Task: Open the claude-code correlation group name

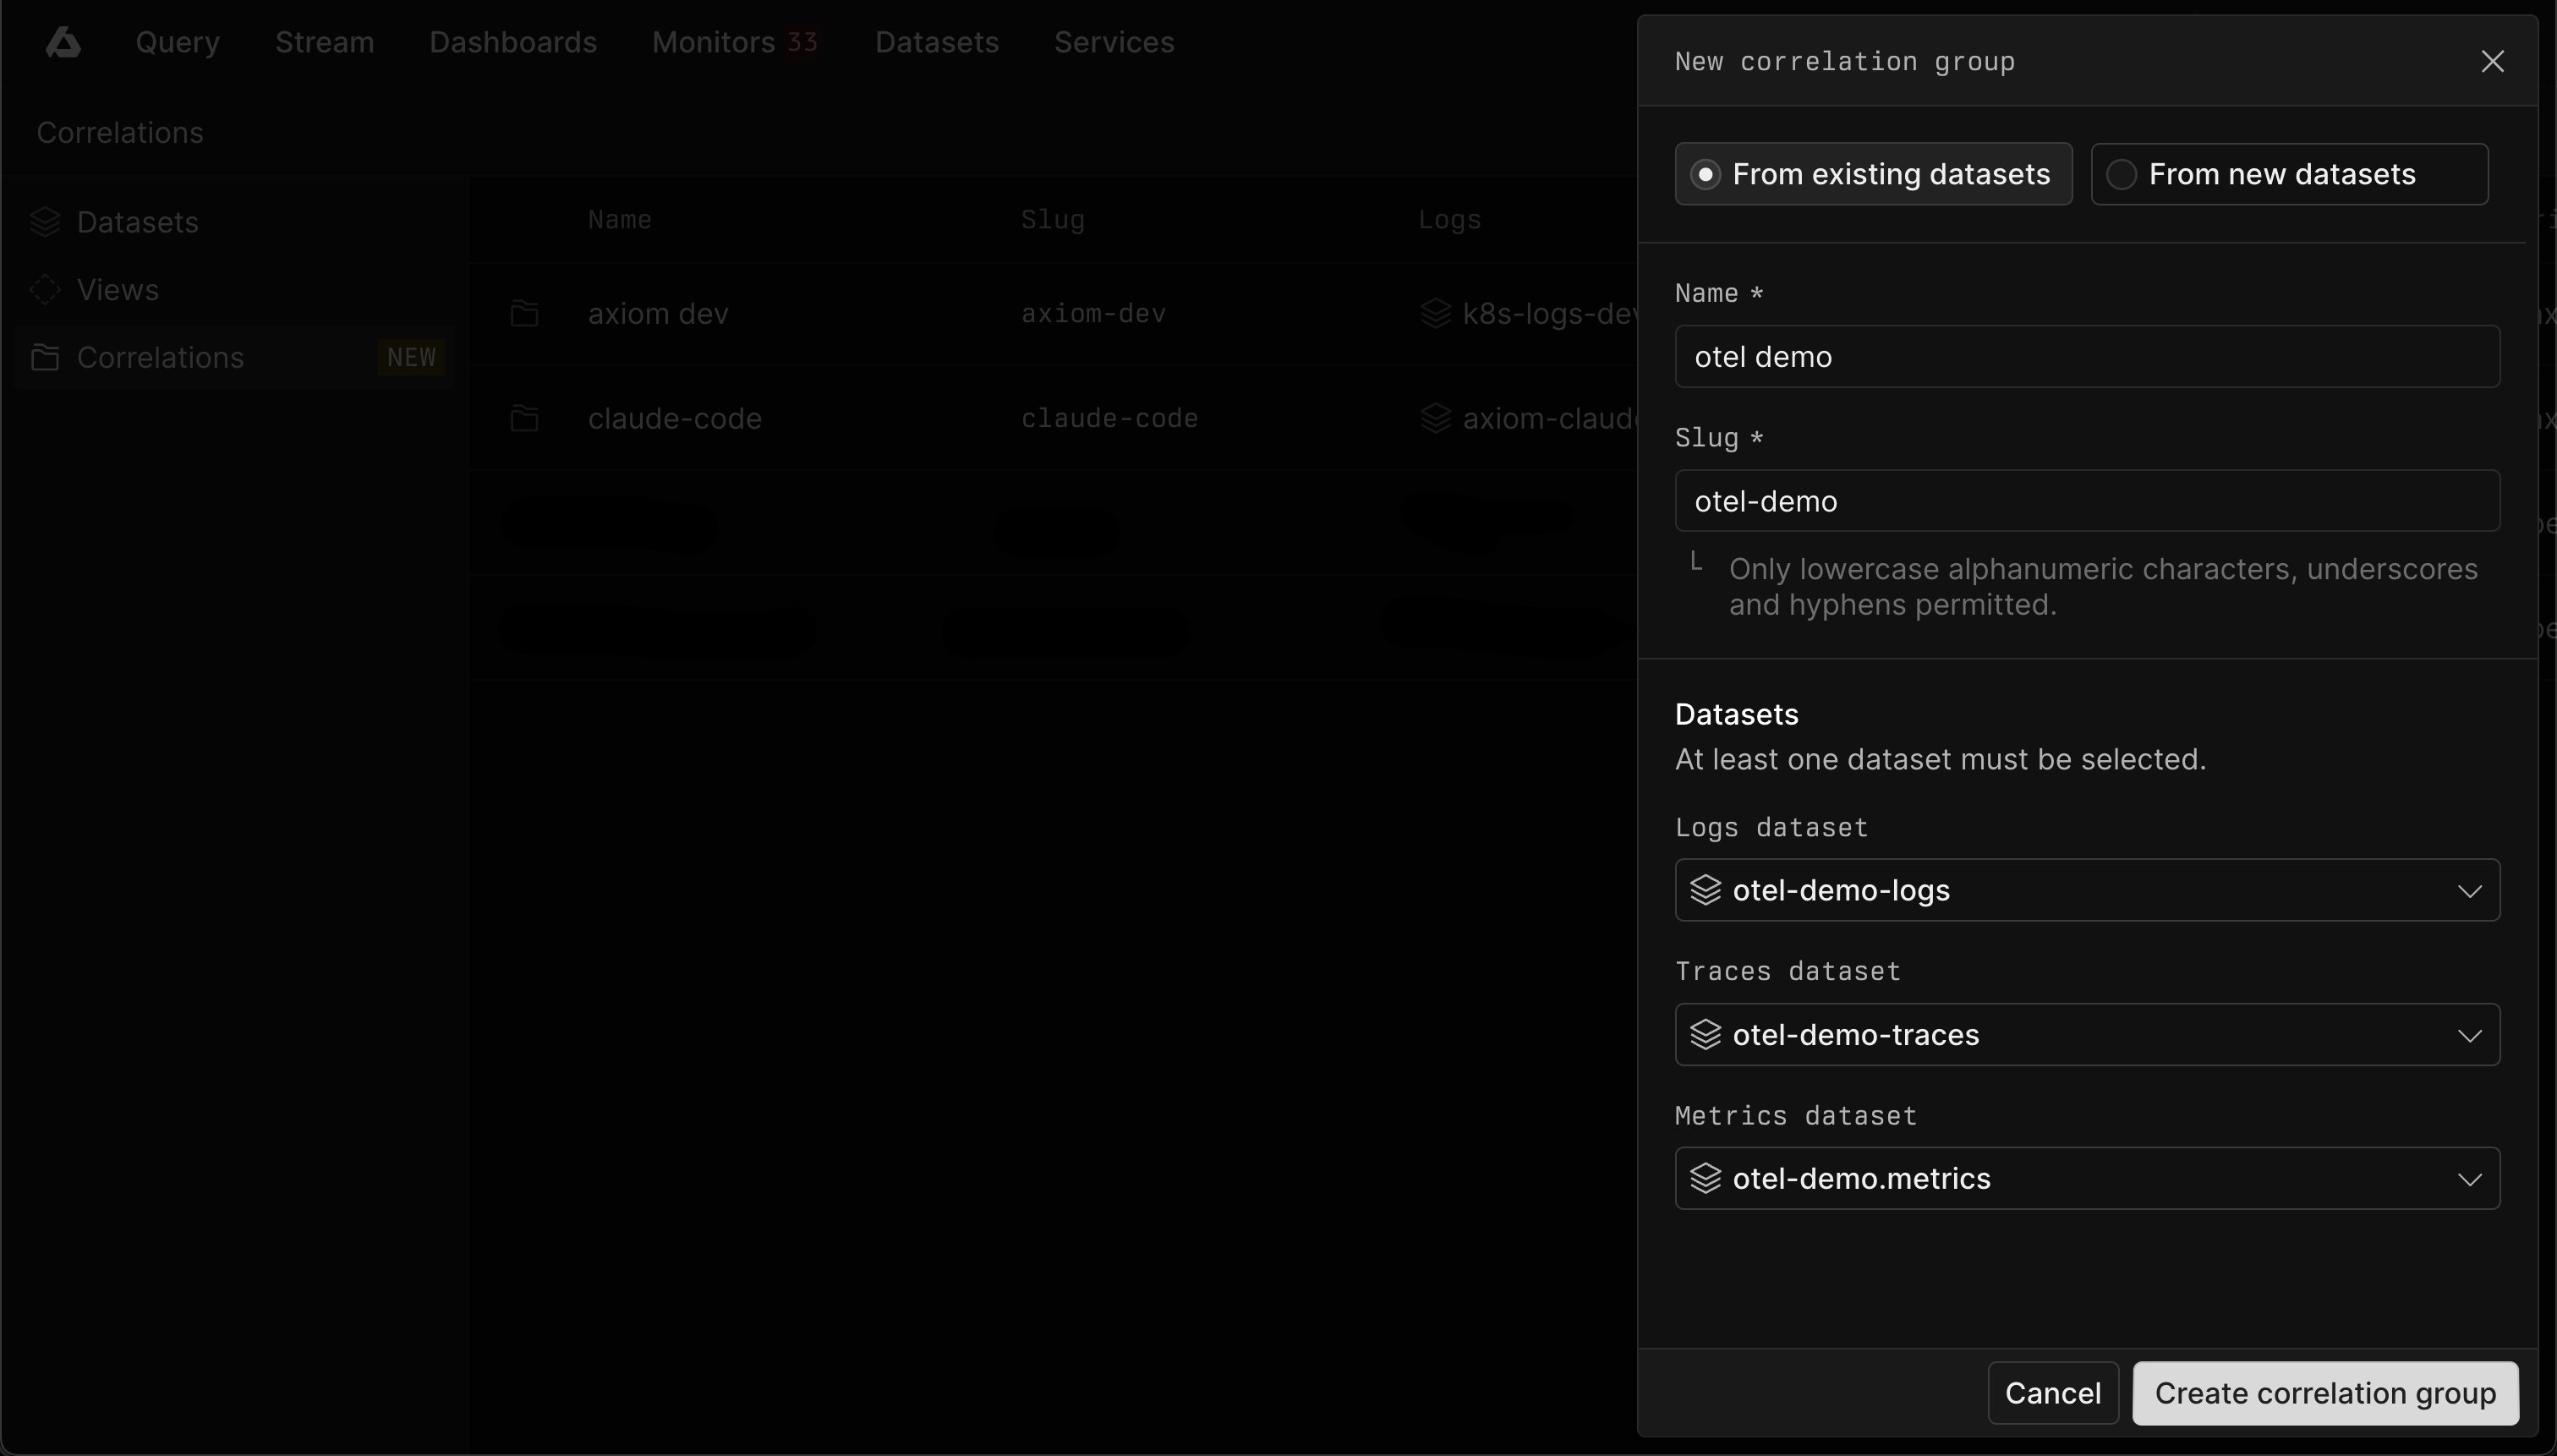Action: 675,418
